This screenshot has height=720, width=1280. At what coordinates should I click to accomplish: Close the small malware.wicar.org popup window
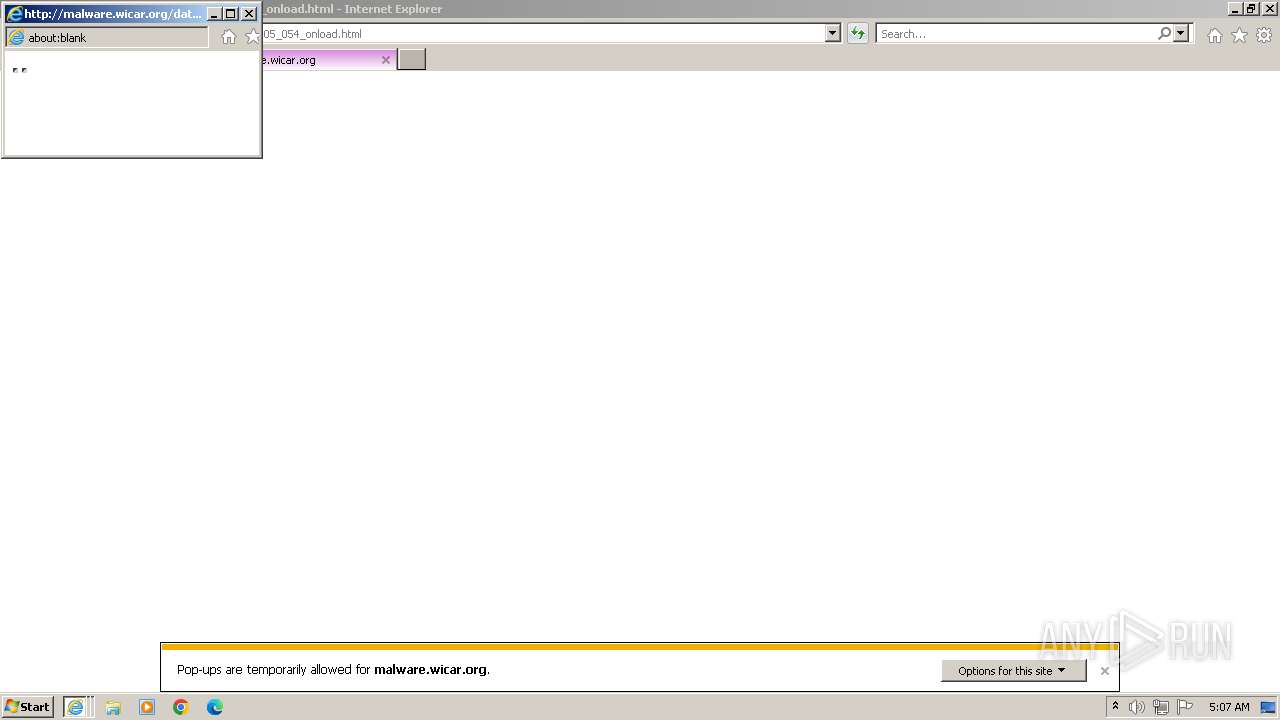click(x=249, y=14)
